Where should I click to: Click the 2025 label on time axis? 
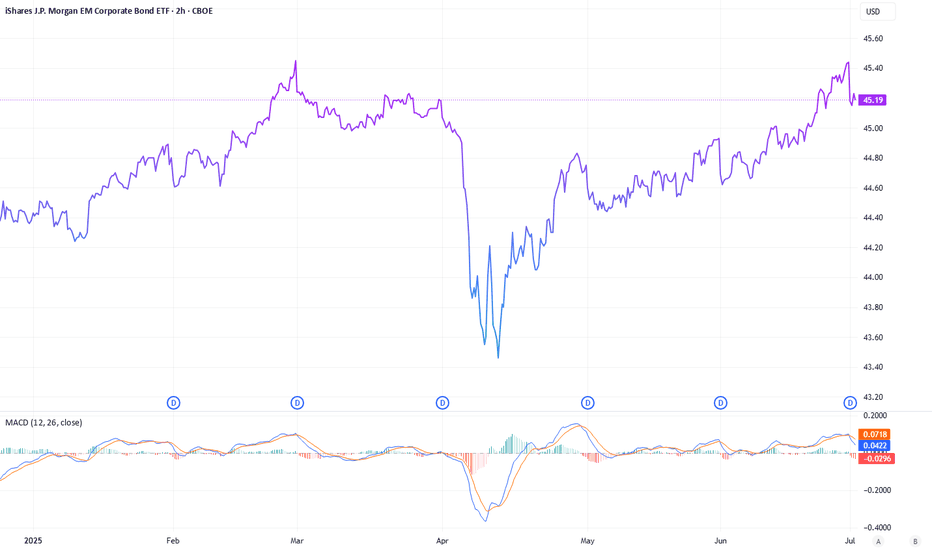(x=33, y=540)
